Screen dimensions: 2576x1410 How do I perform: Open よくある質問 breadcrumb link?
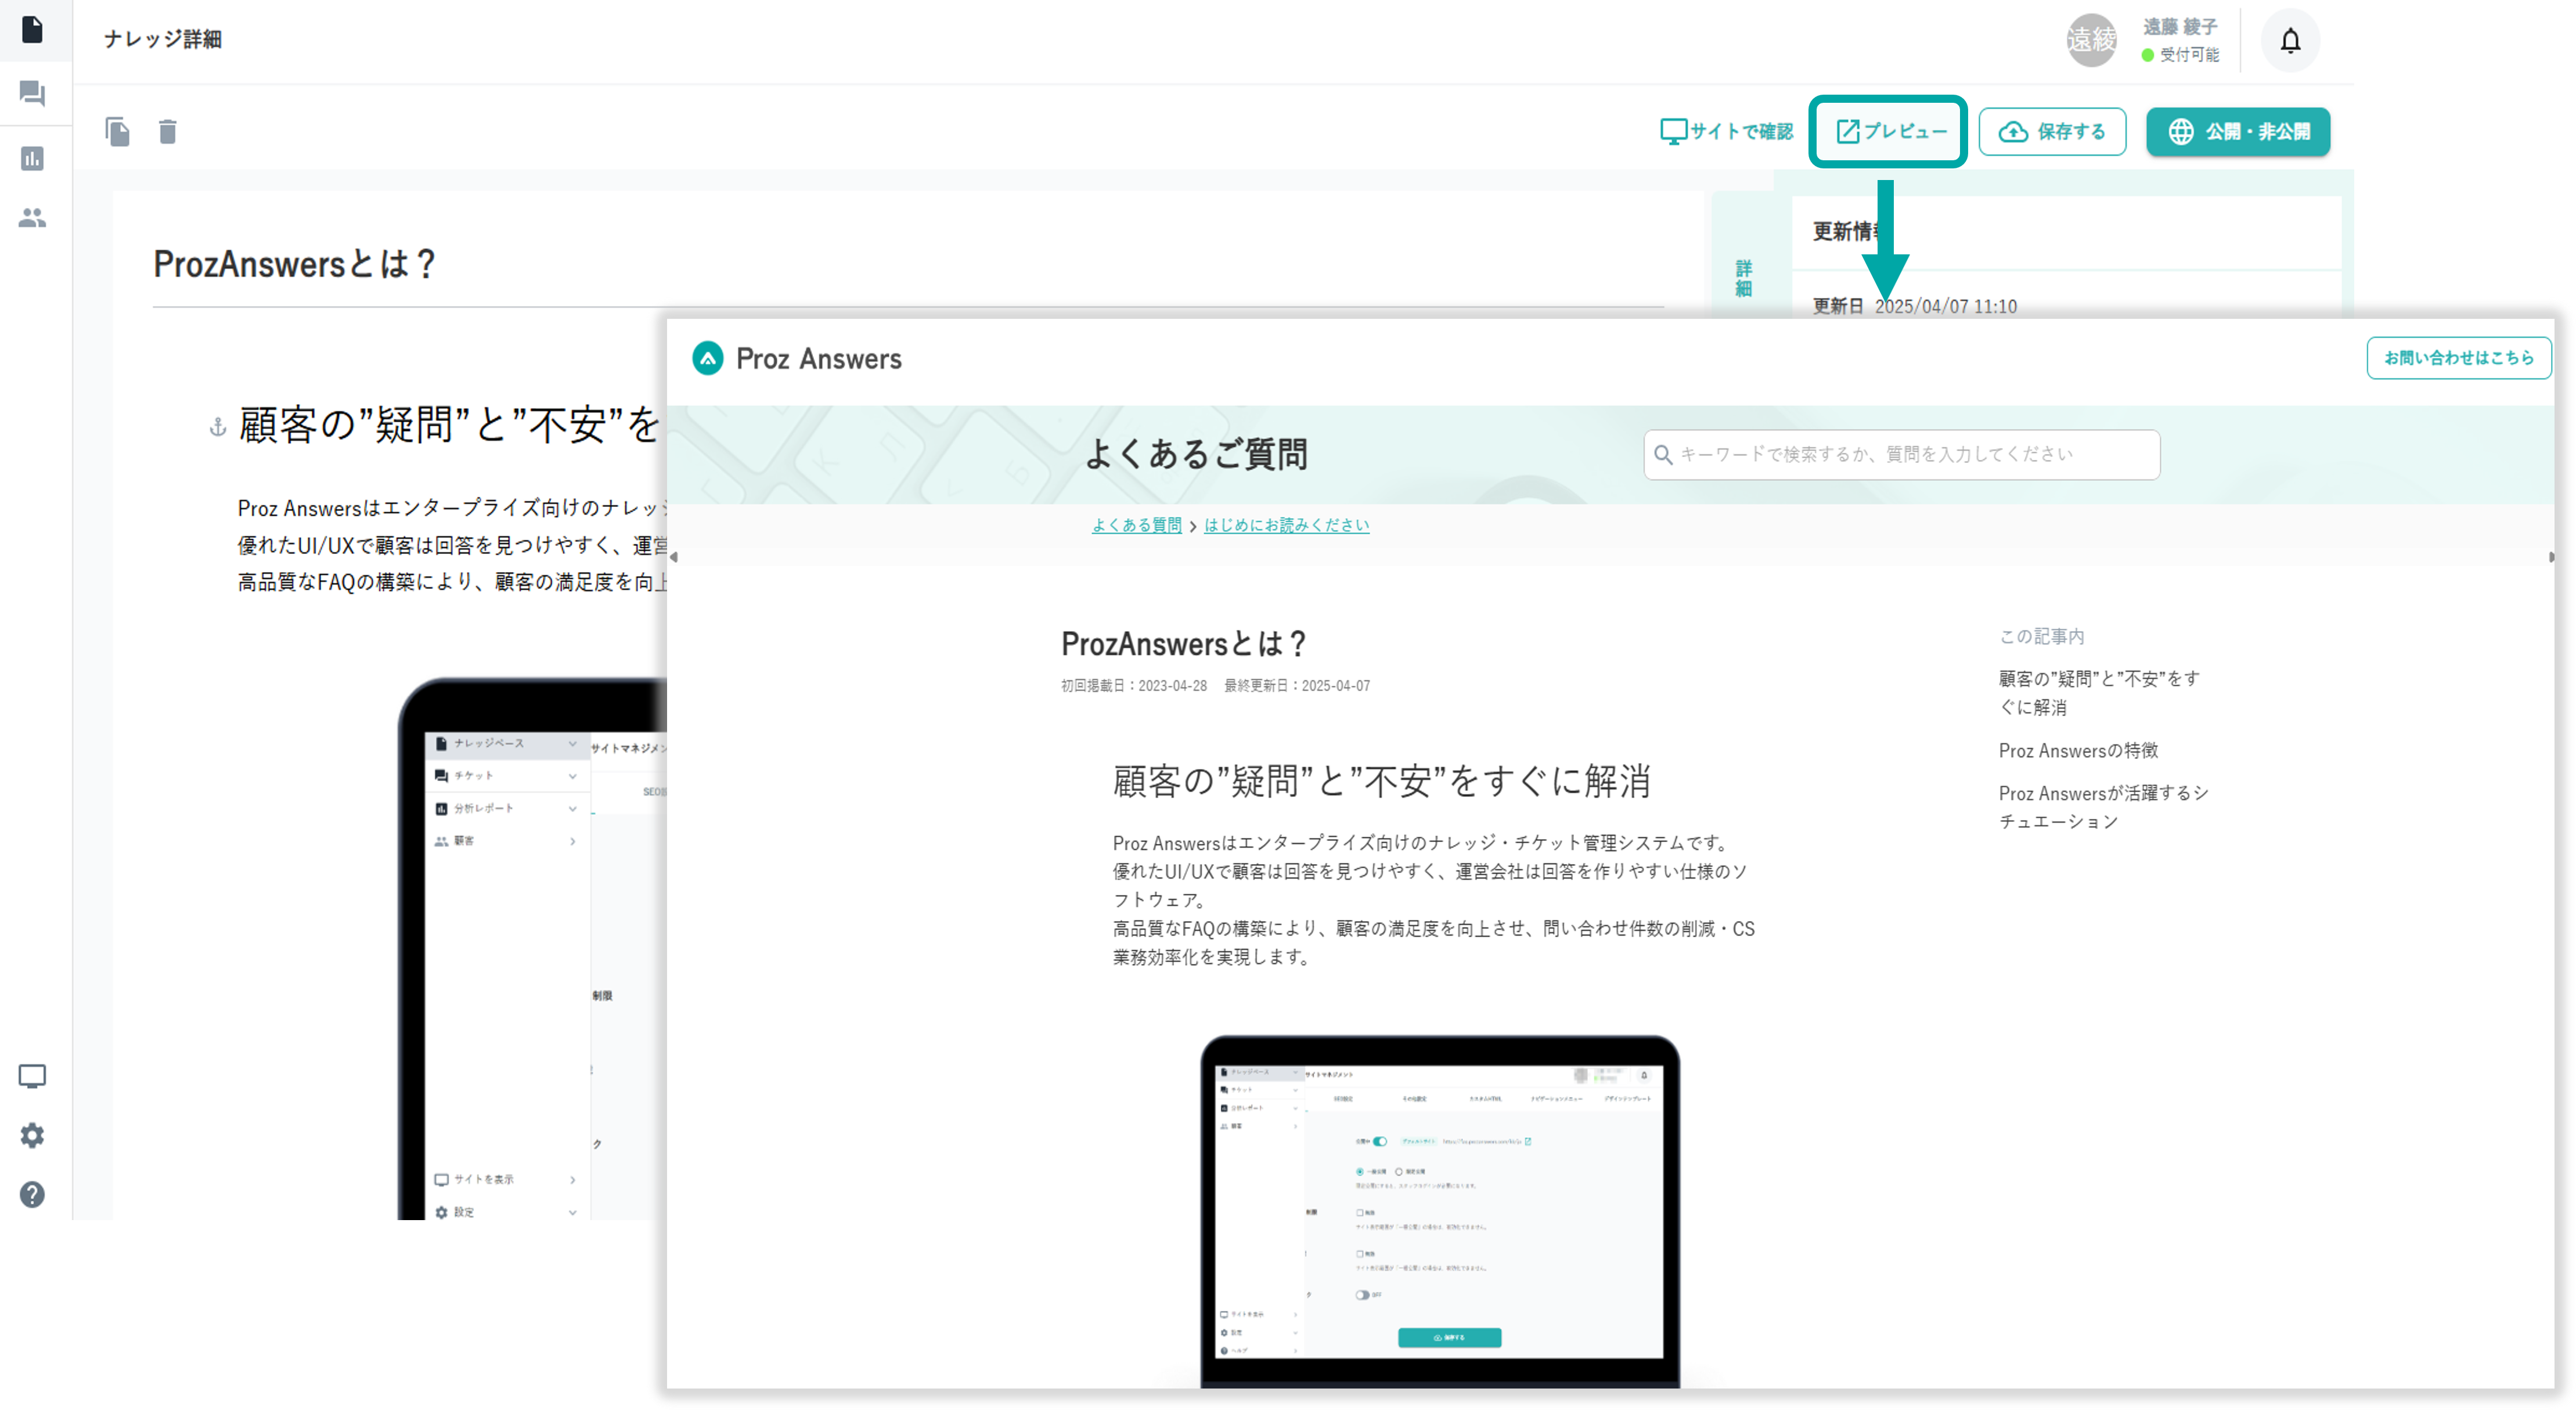click(1136, 525)
